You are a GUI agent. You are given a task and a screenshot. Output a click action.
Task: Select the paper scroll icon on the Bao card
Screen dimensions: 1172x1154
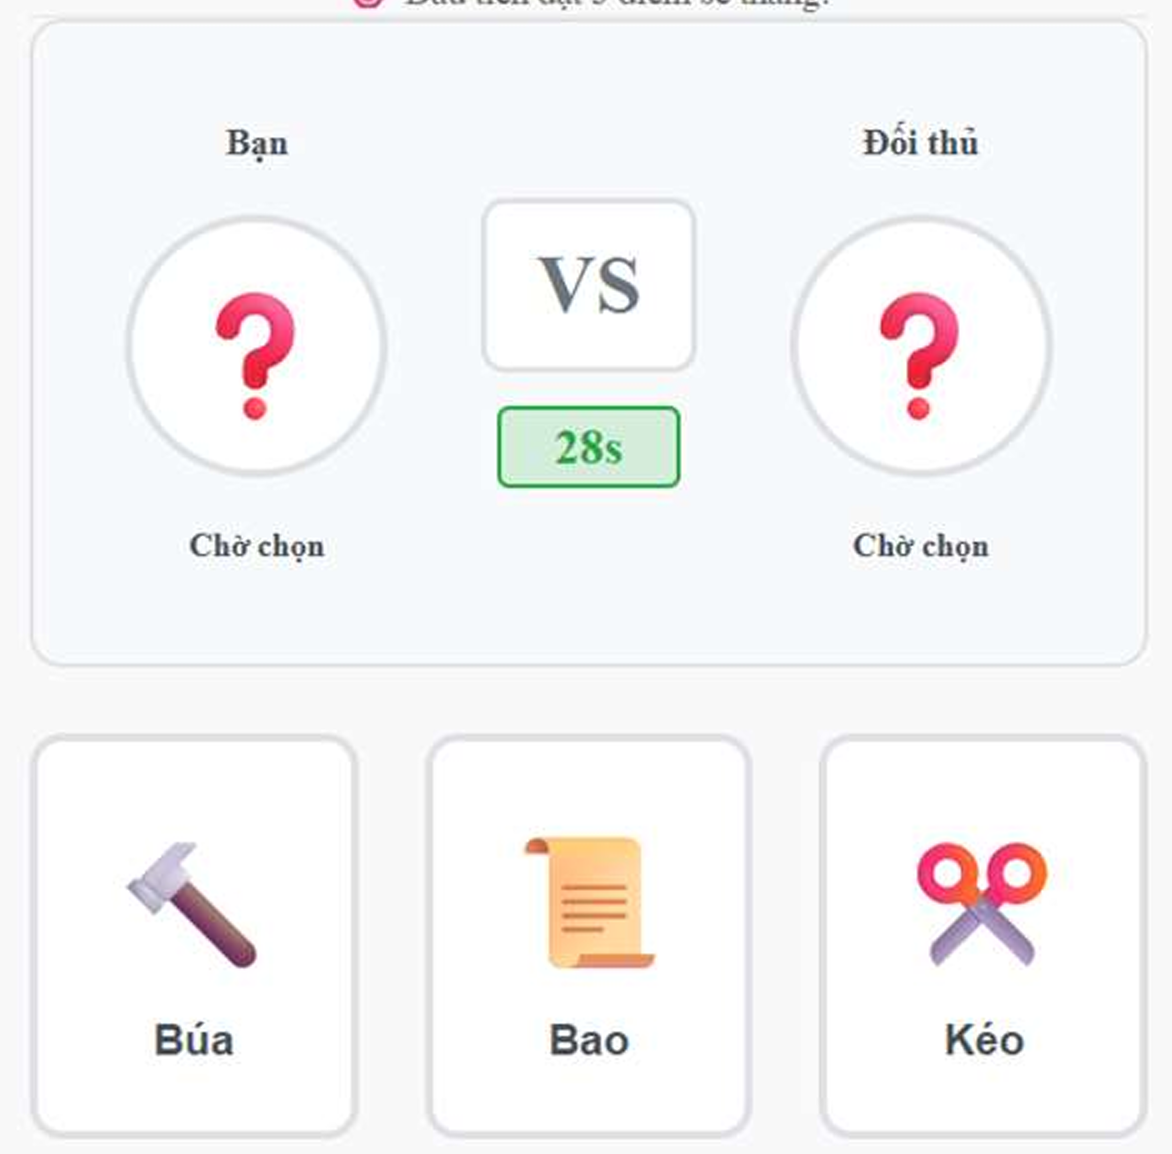(x=586, y=900)
